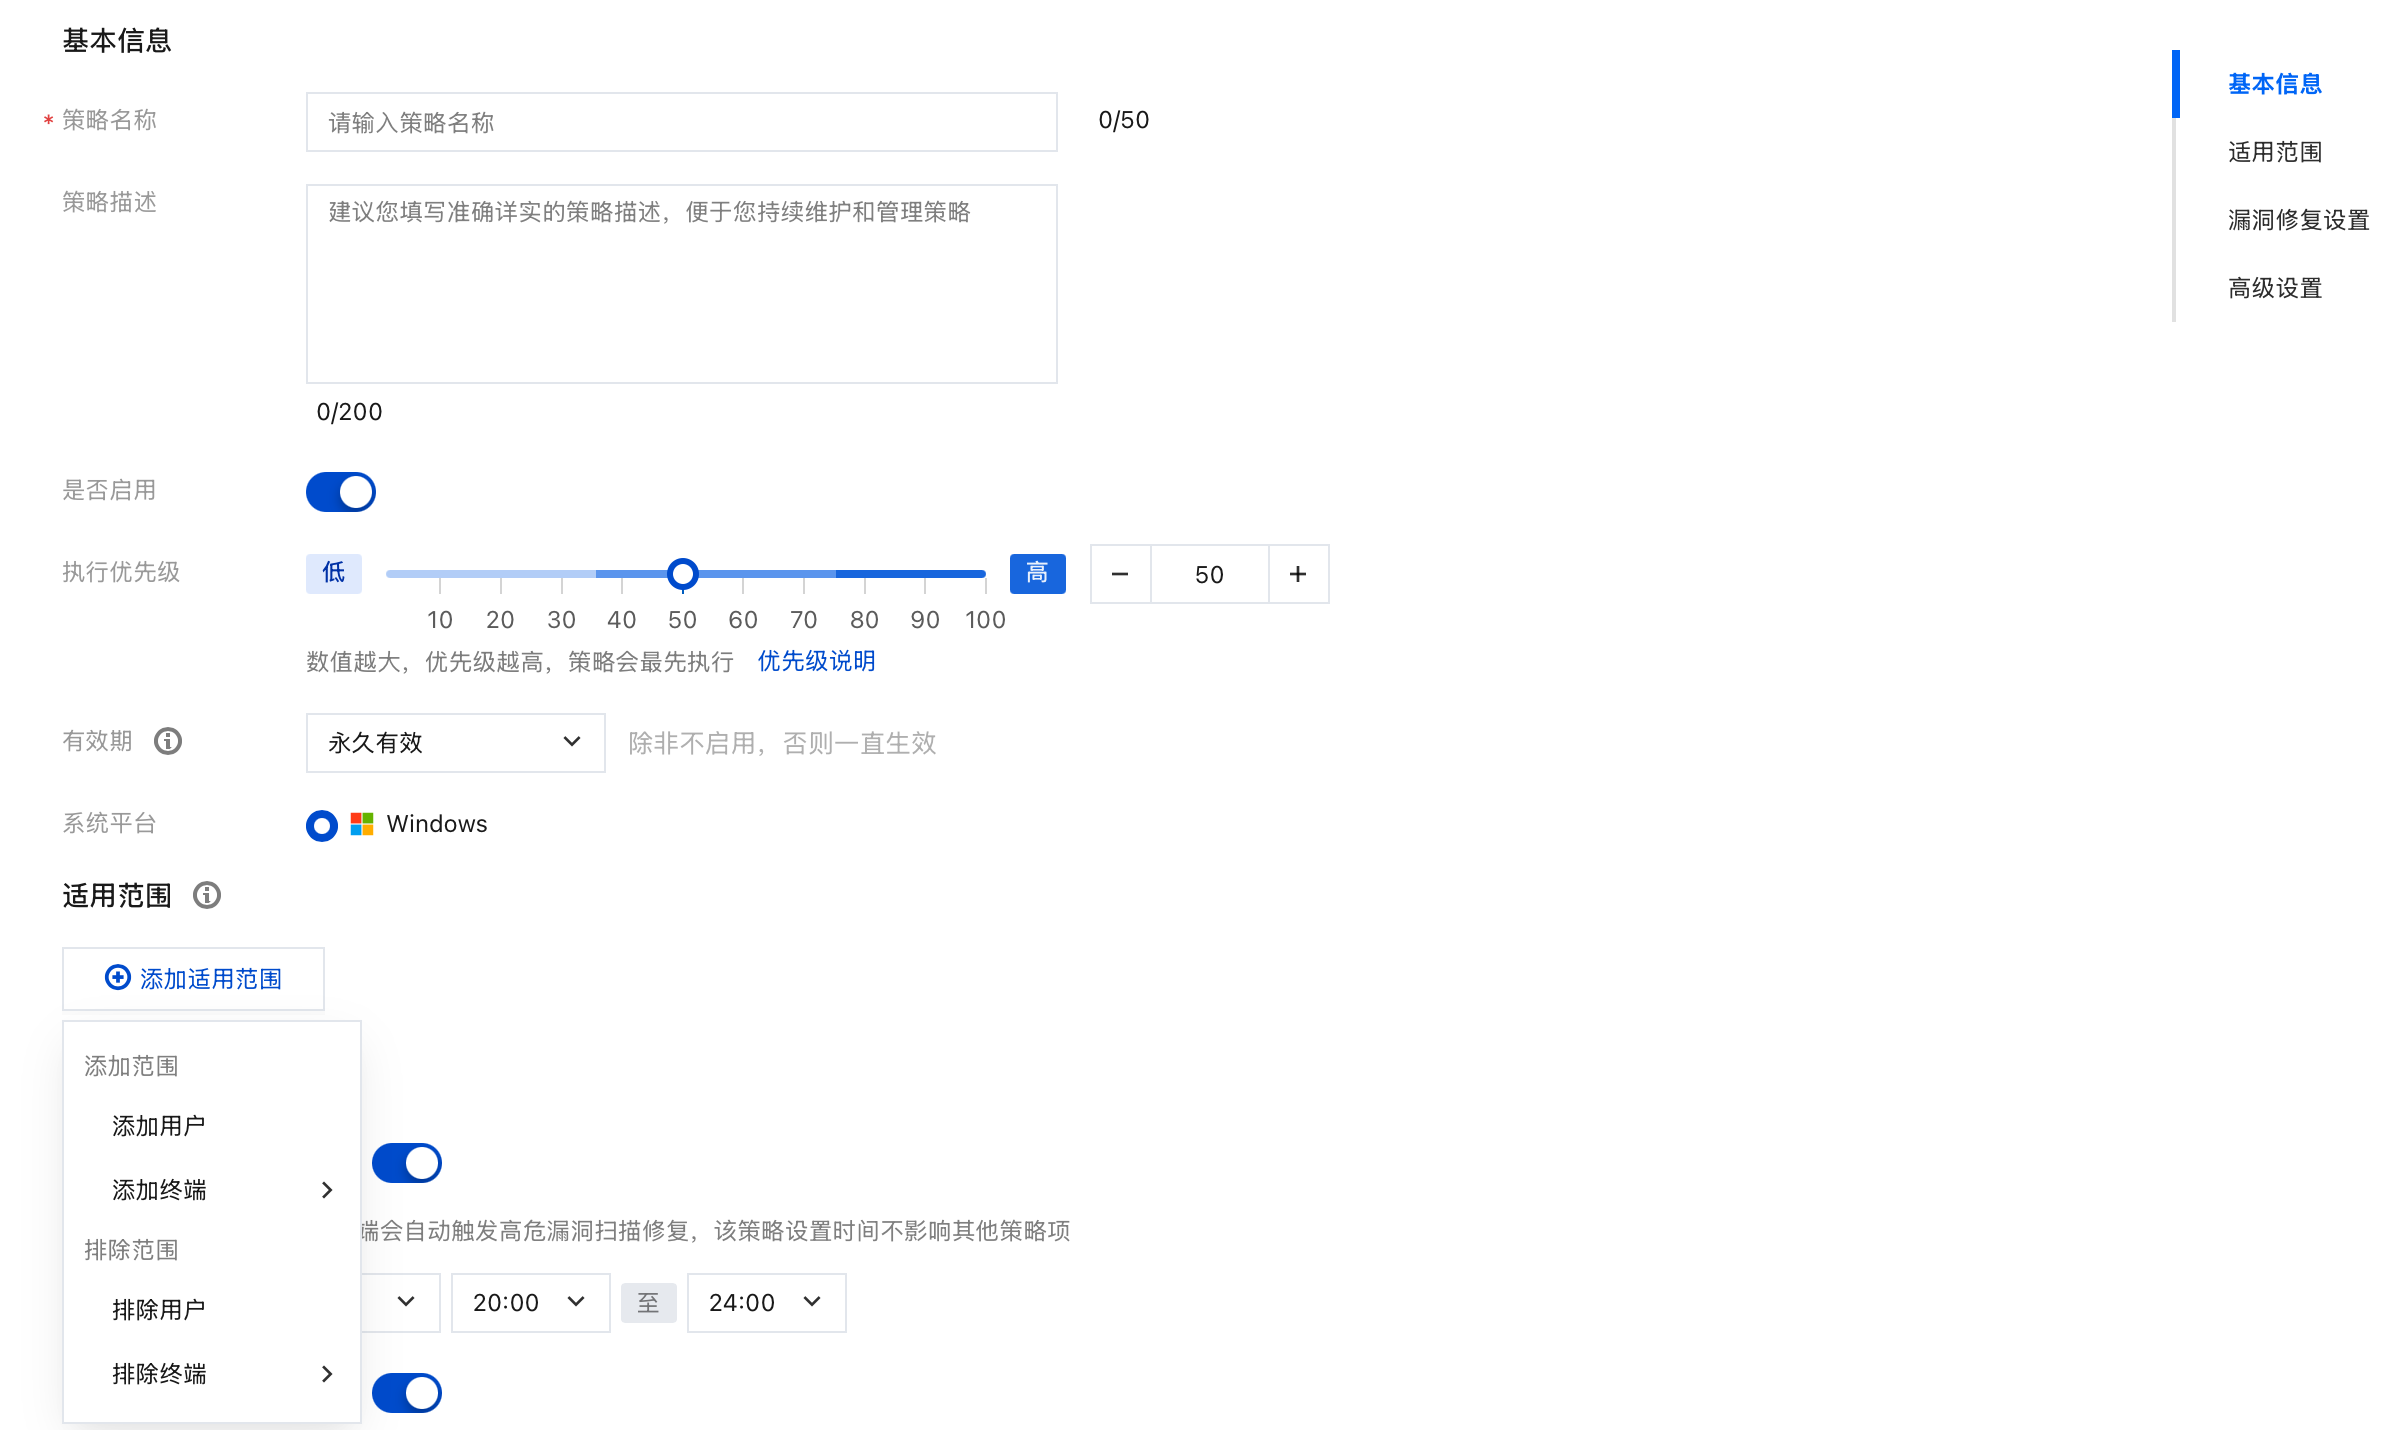This screenshot has height=1430, width=2408.
Task: Open the 永久有效 validity dropdown
Action: [455, 743]
